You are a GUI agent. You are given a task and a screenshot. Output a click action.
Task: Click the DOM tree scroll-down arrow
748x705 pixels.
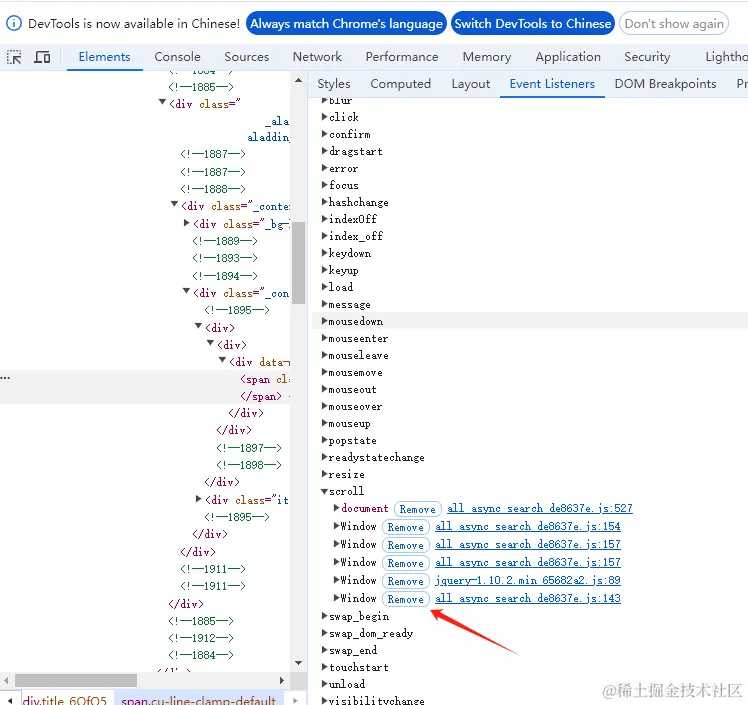pyautogui.click(x=299, y=663)
